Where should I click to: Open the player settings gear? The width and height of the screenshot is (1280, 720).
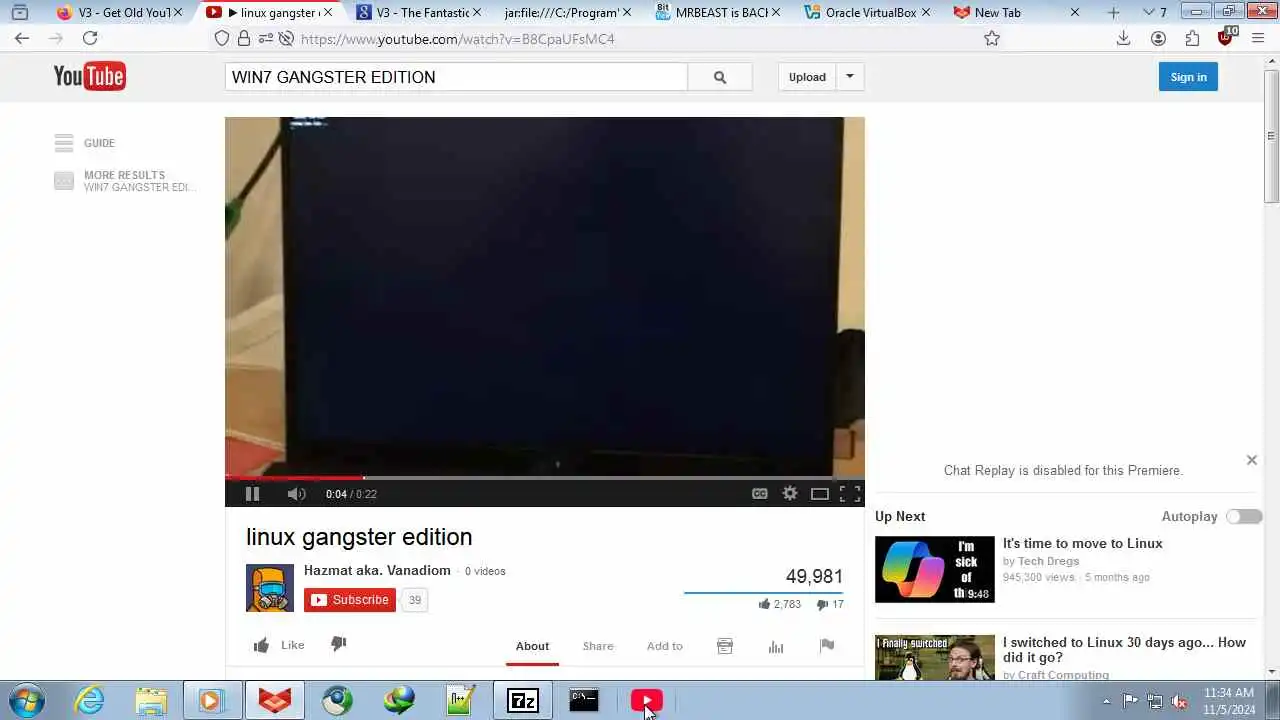790,494
